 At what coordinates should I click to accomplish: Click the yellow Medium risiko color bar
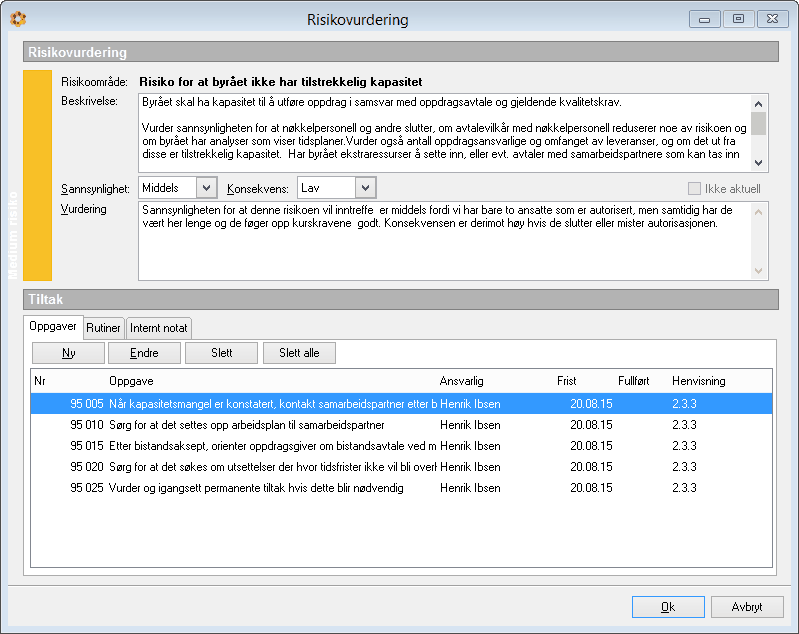pyautogui.click(x=37, y=175)
